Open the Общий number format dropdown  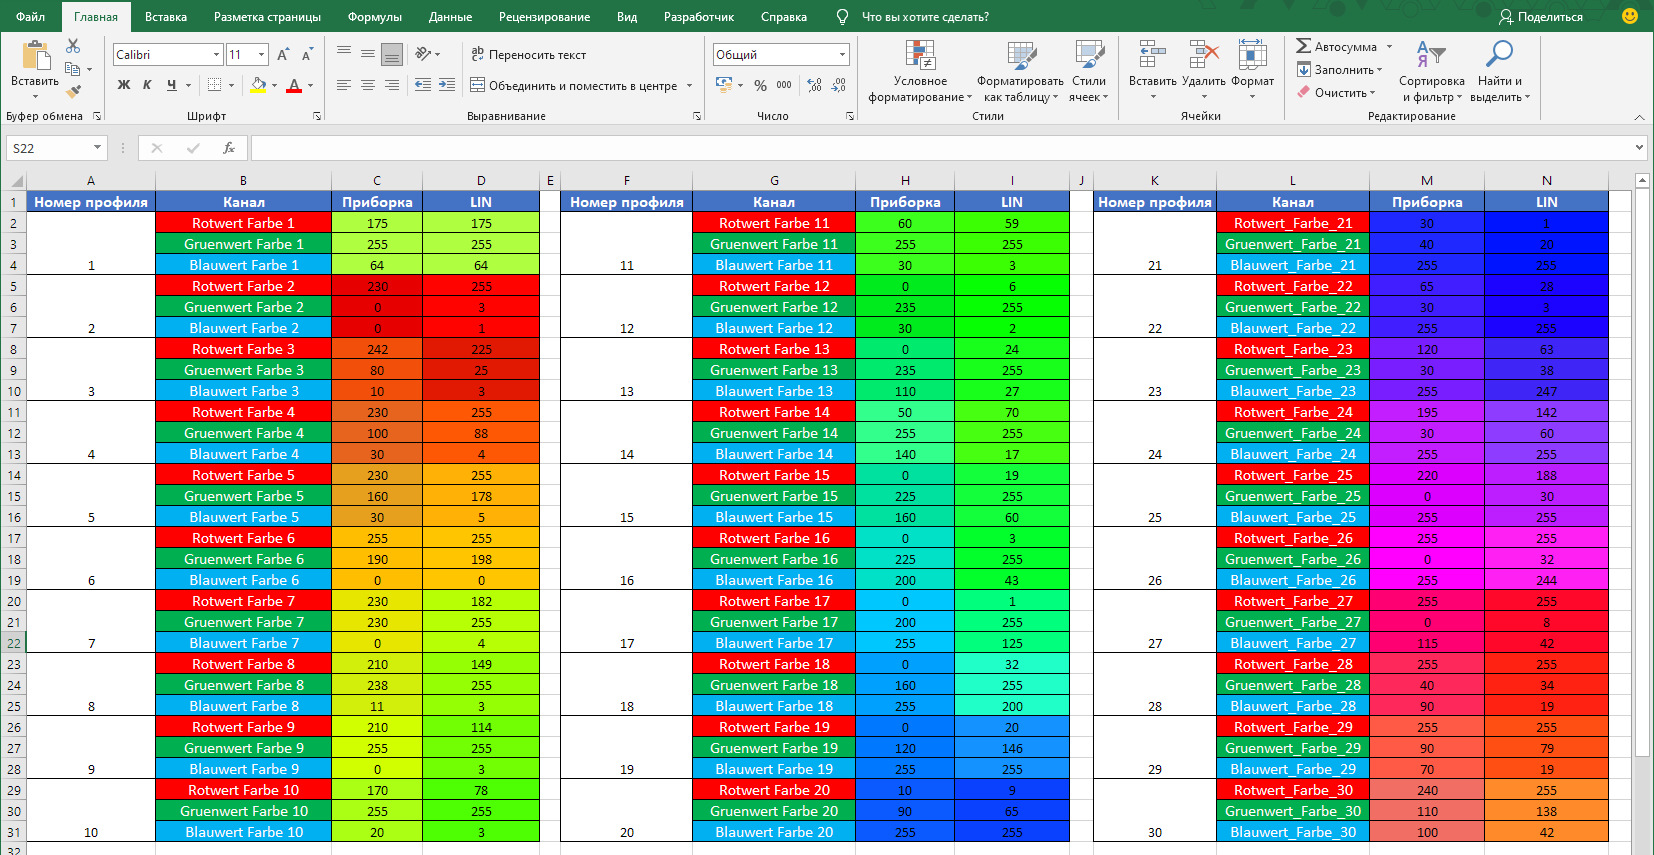pyautogui.click(x=843, y=55)
